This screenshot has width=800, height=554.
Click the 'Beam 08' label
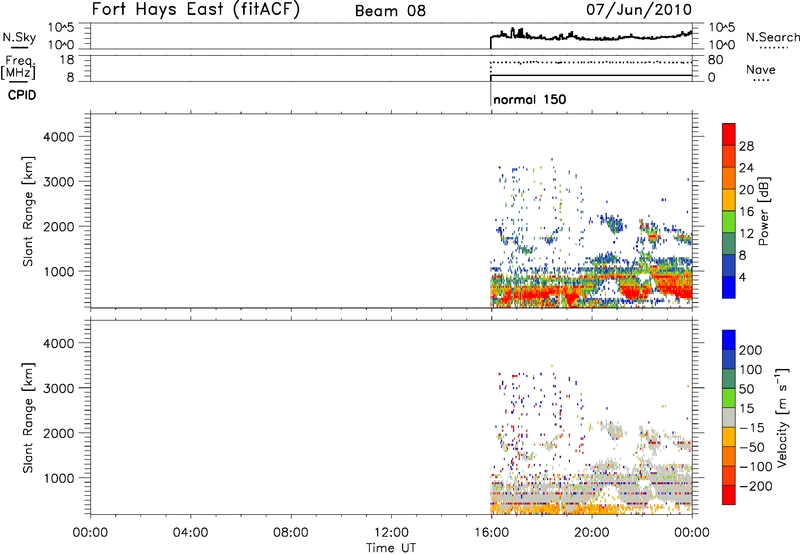(390, 11)
